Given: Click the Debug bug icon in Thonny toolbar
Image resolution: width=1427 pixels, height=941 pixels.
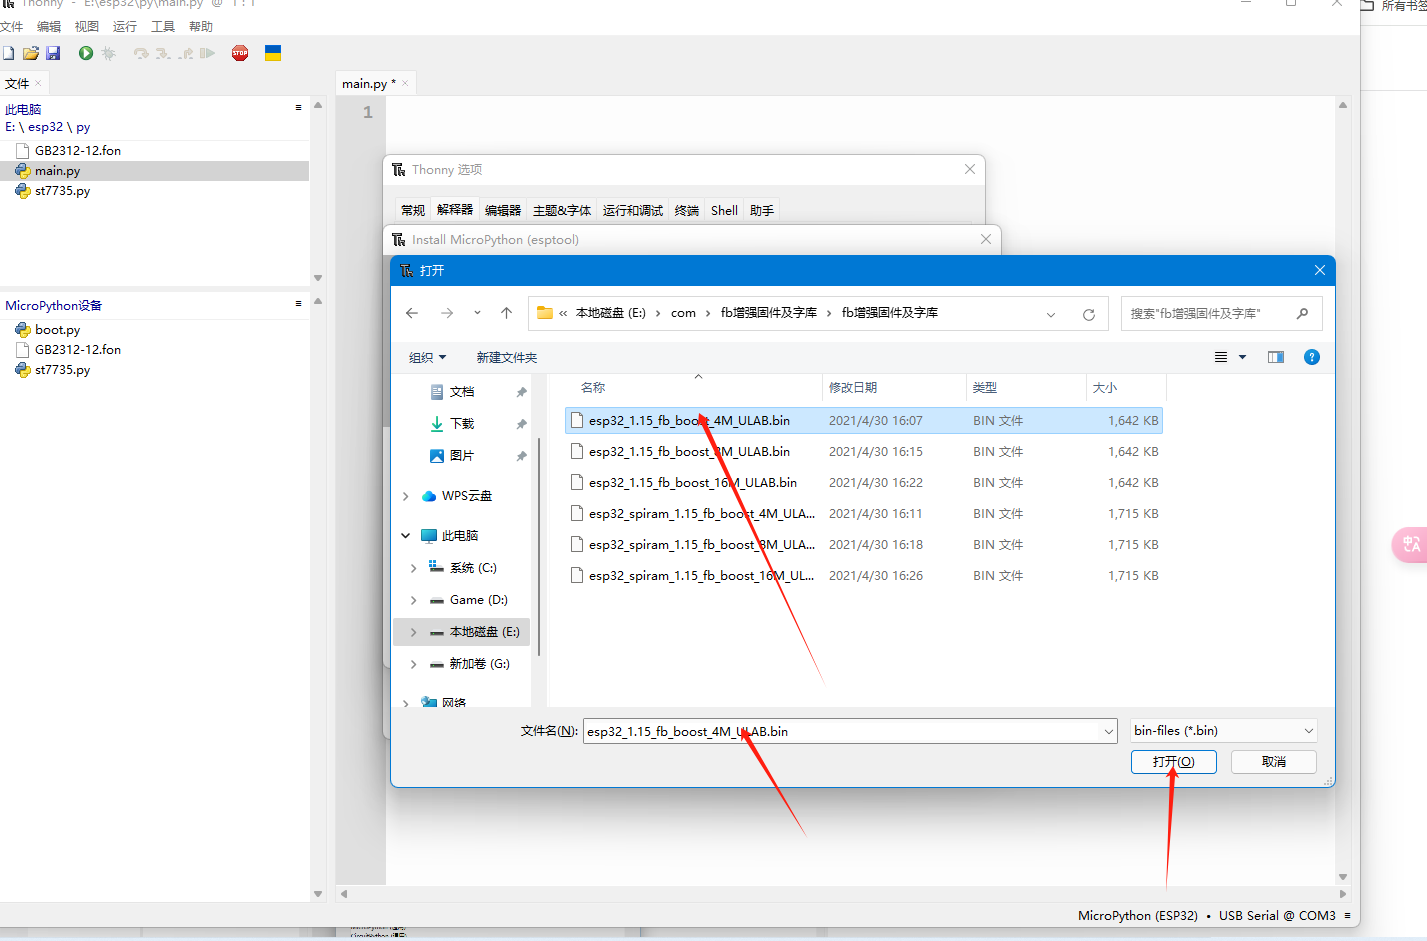Looking at the screenshot, I should point(109,53).
